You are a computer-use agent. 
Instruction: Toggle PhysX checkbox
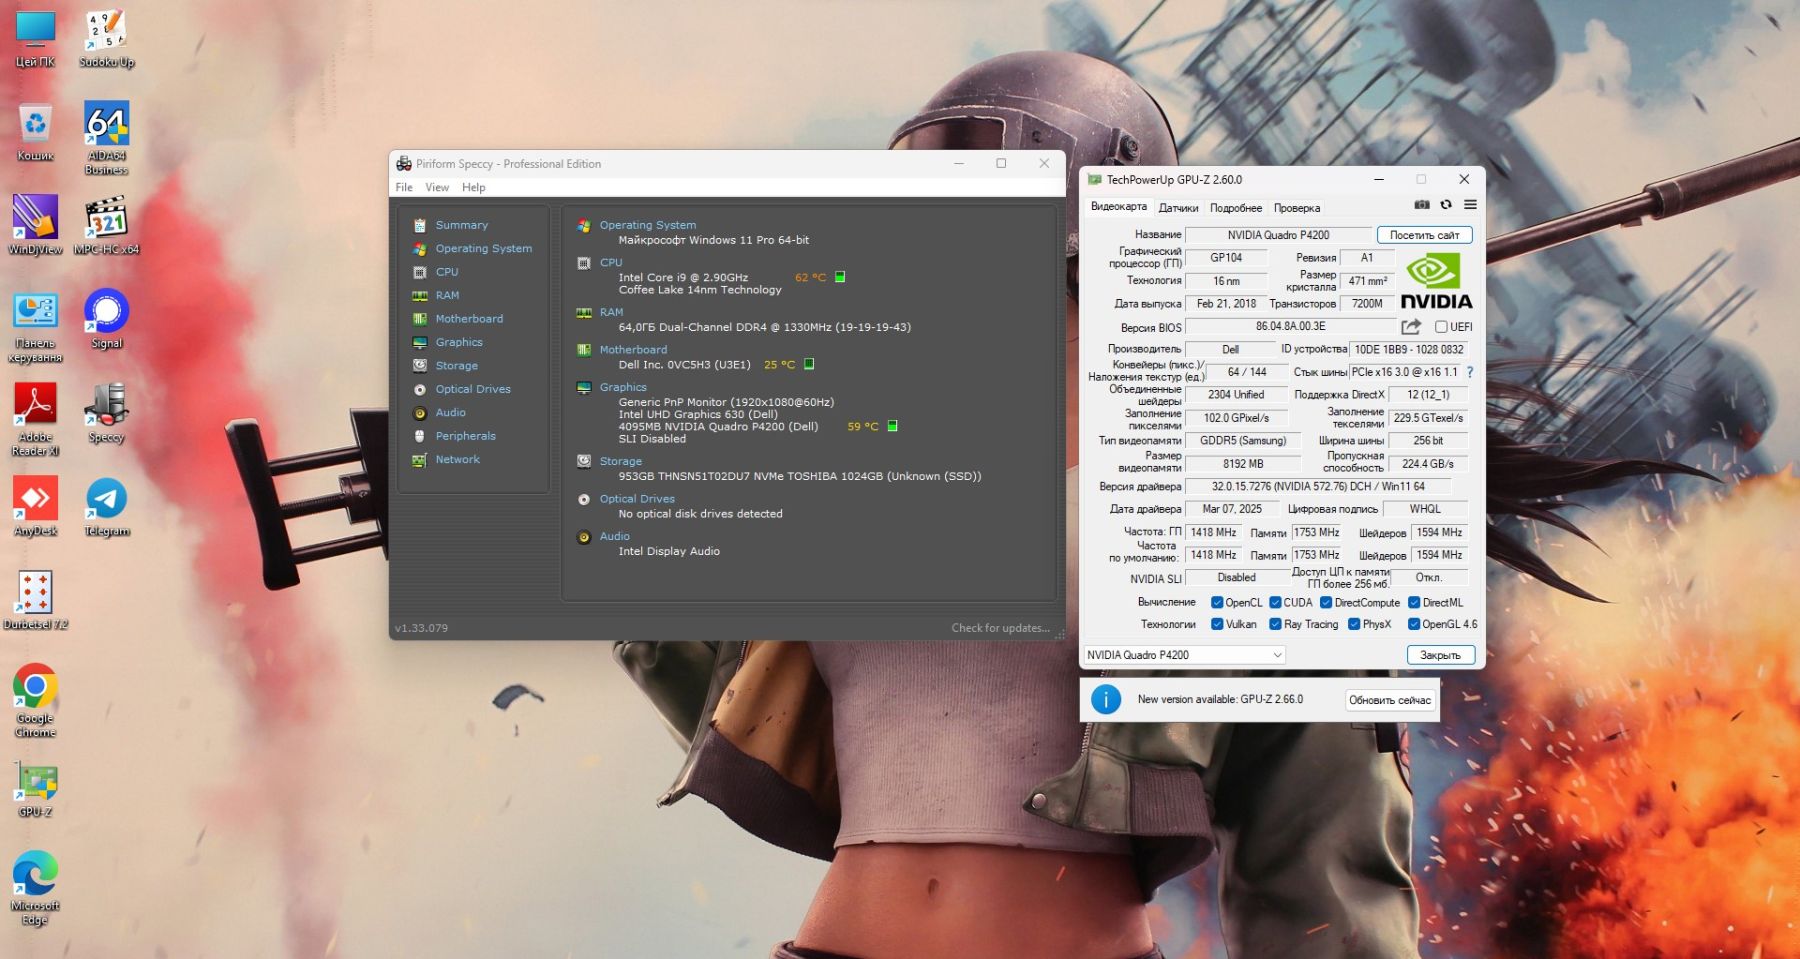coord(1354,625)
